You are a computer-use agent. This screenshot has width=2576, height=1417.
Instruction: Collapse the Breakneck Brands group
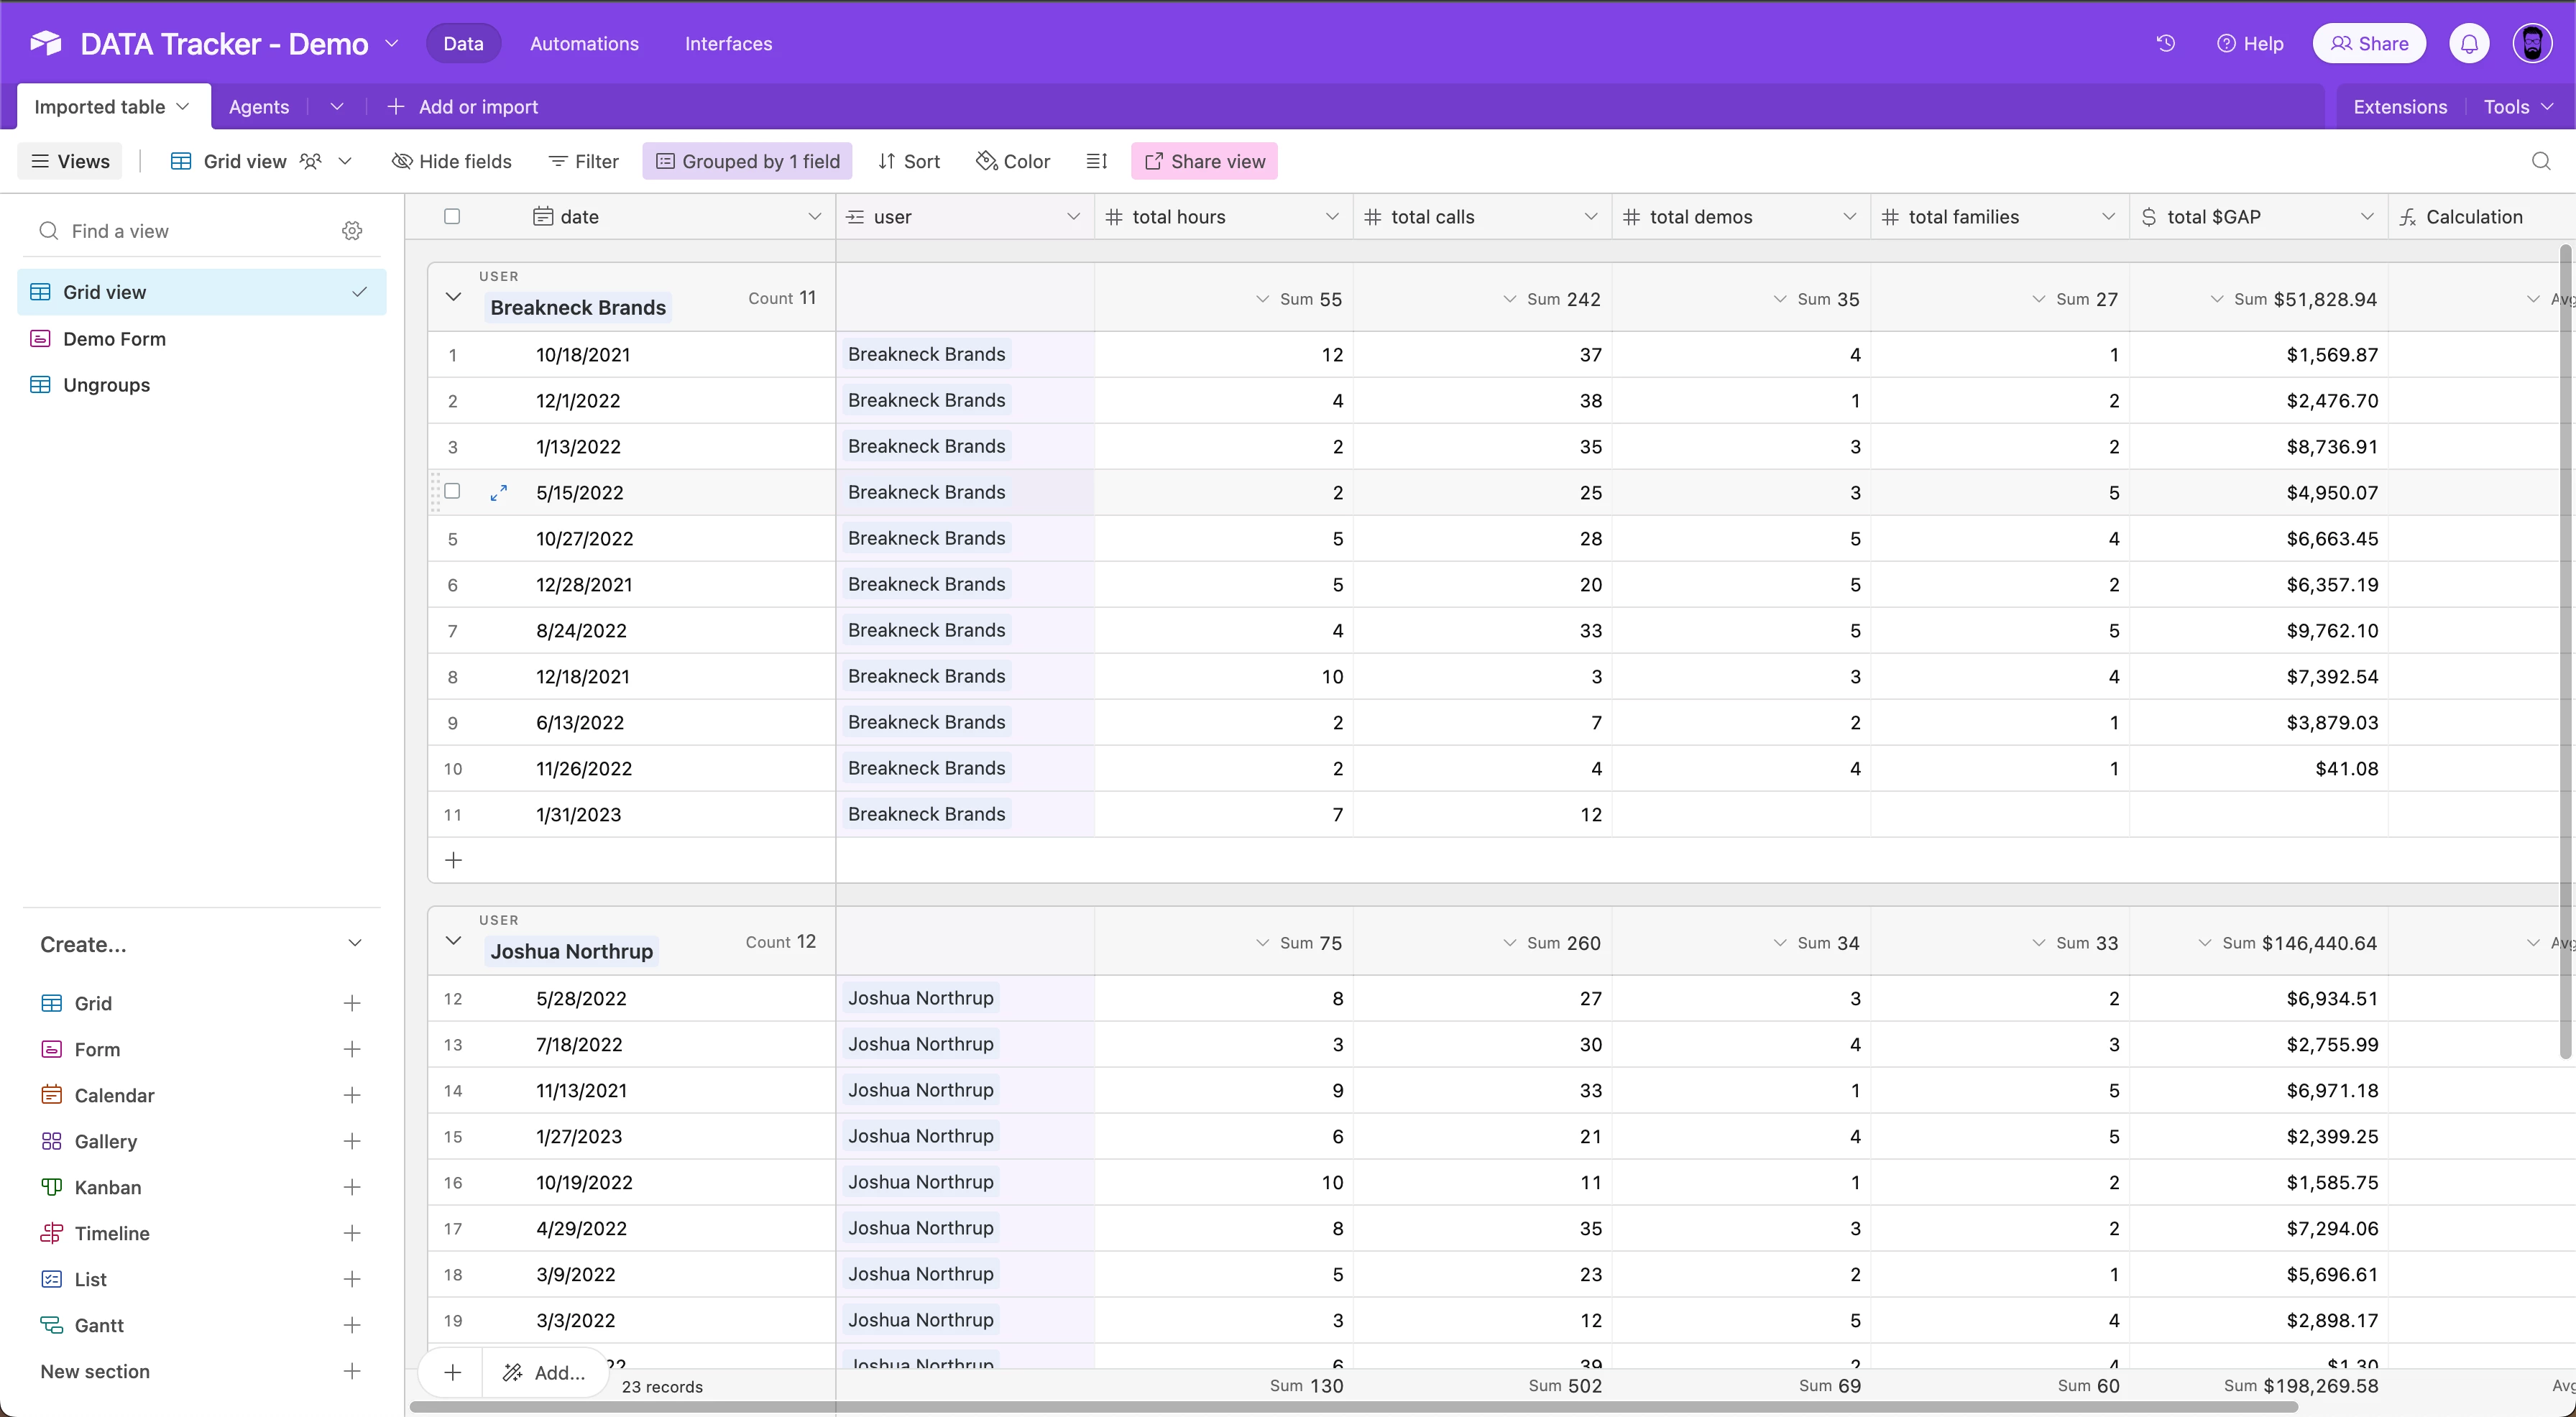453,297
